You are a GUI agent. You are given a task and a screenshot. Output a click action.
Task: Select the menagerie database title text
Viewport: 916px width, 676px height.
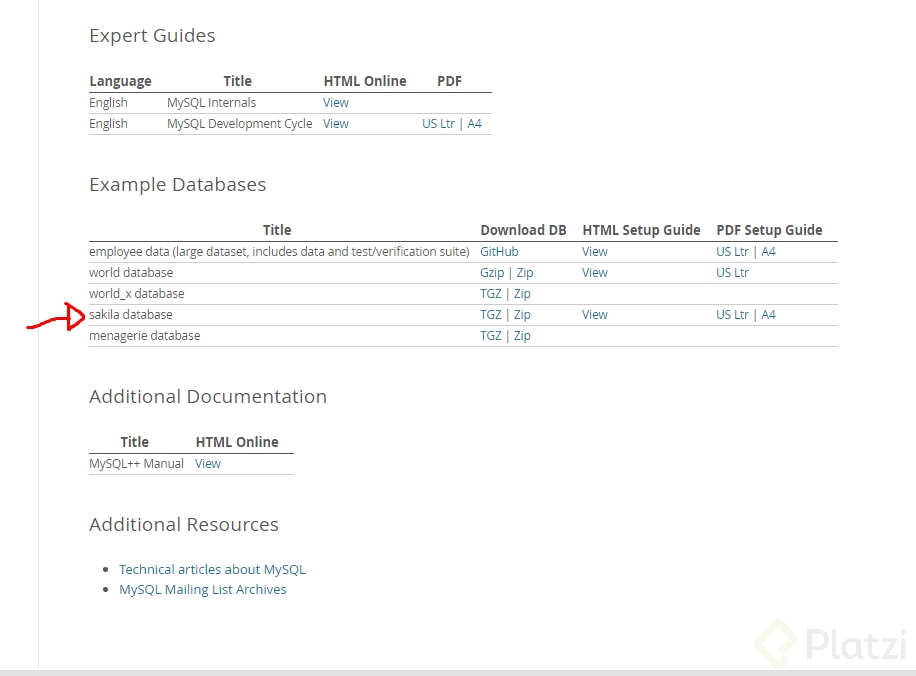pos(144,336)
